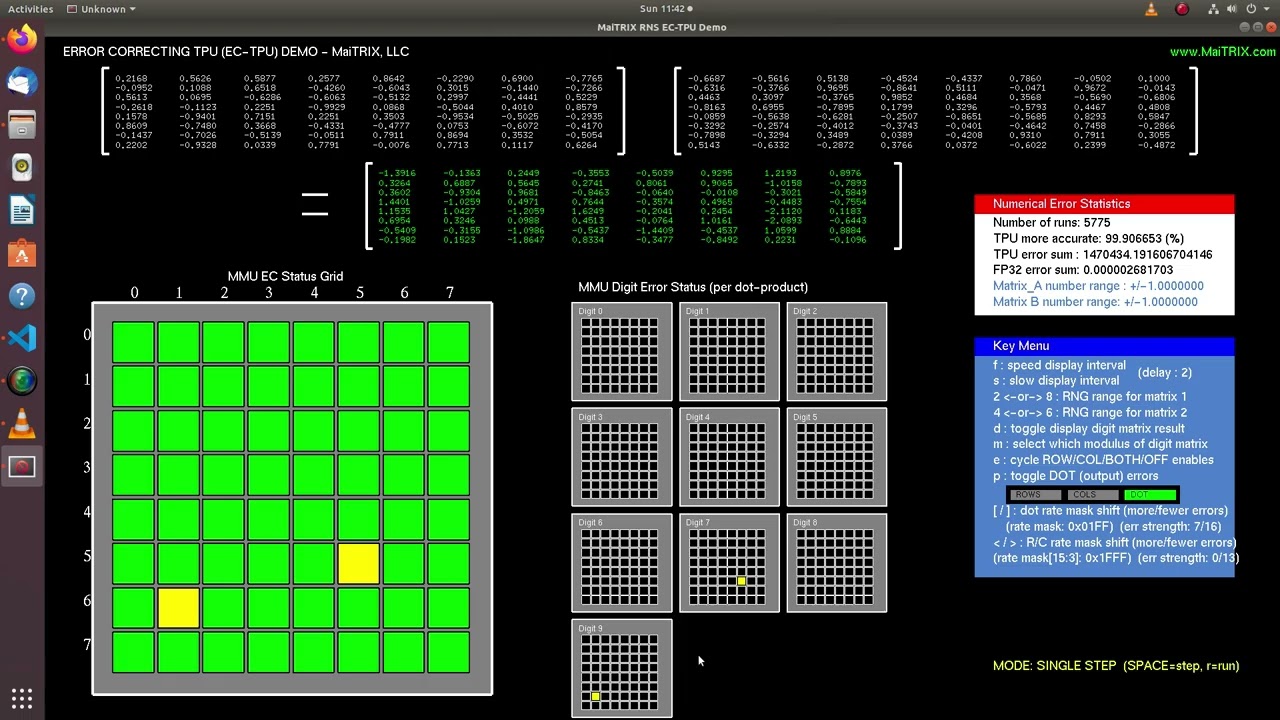Click 'cycle ROW/COL/BOTH/OFF enables' entry
Screen dimensions: 1280x720
pyautogui.click(x=1103, y=460)
